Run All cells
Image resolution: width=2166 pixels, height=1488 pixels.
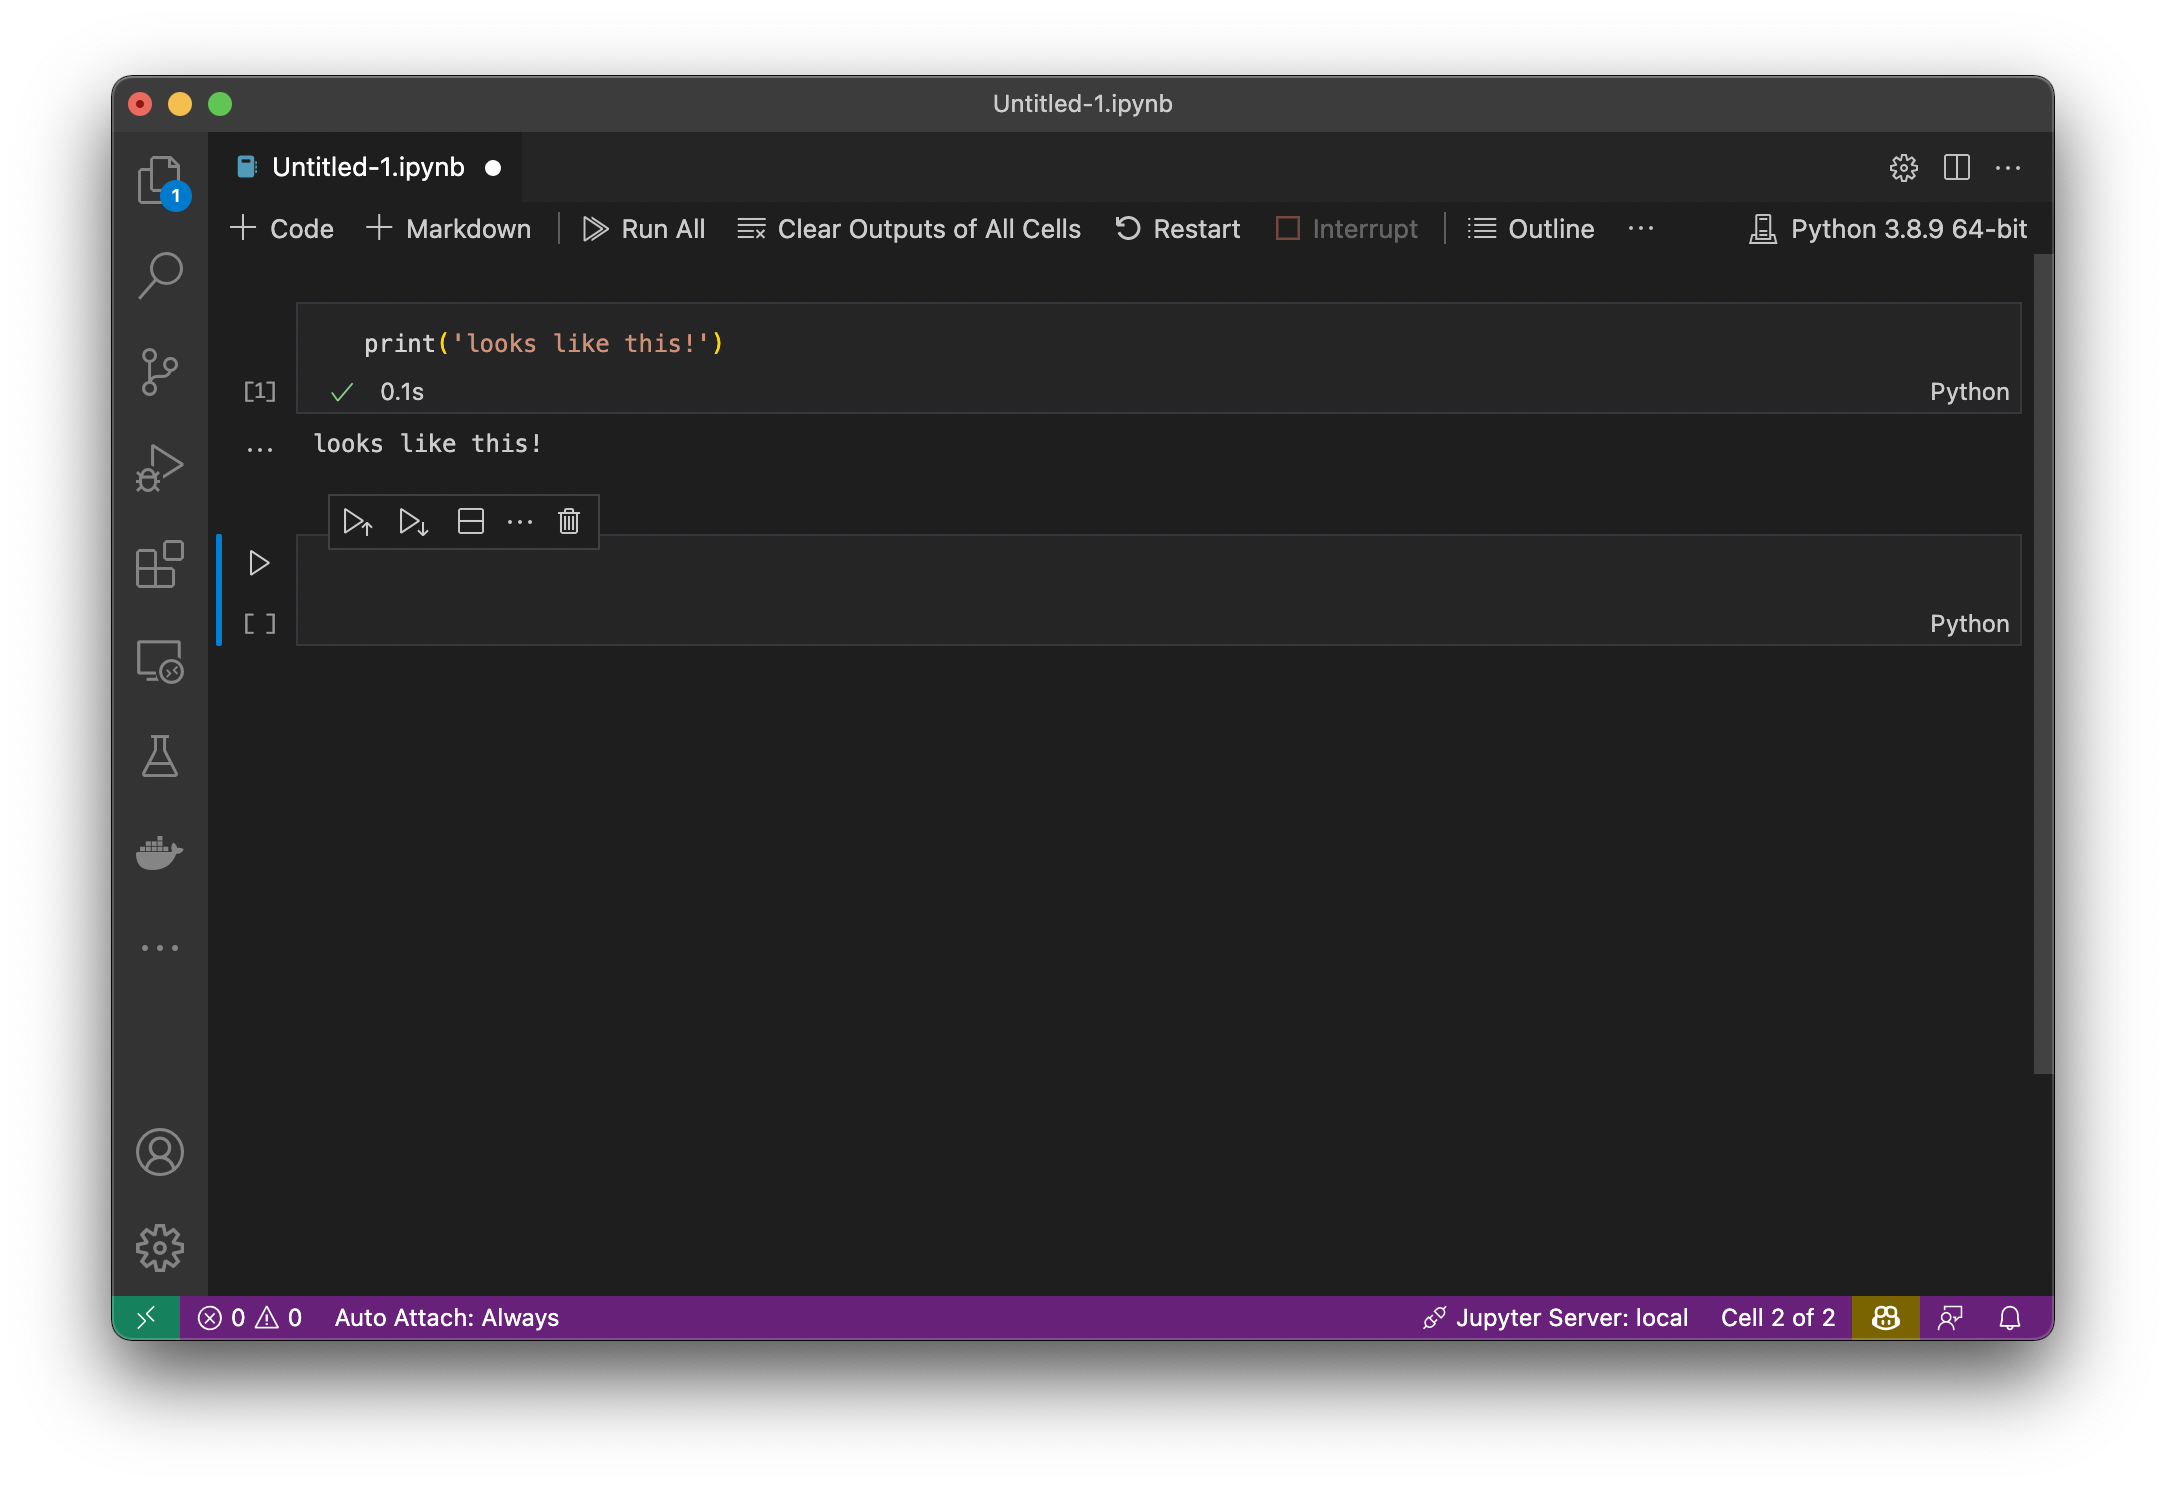coord(644,229)
